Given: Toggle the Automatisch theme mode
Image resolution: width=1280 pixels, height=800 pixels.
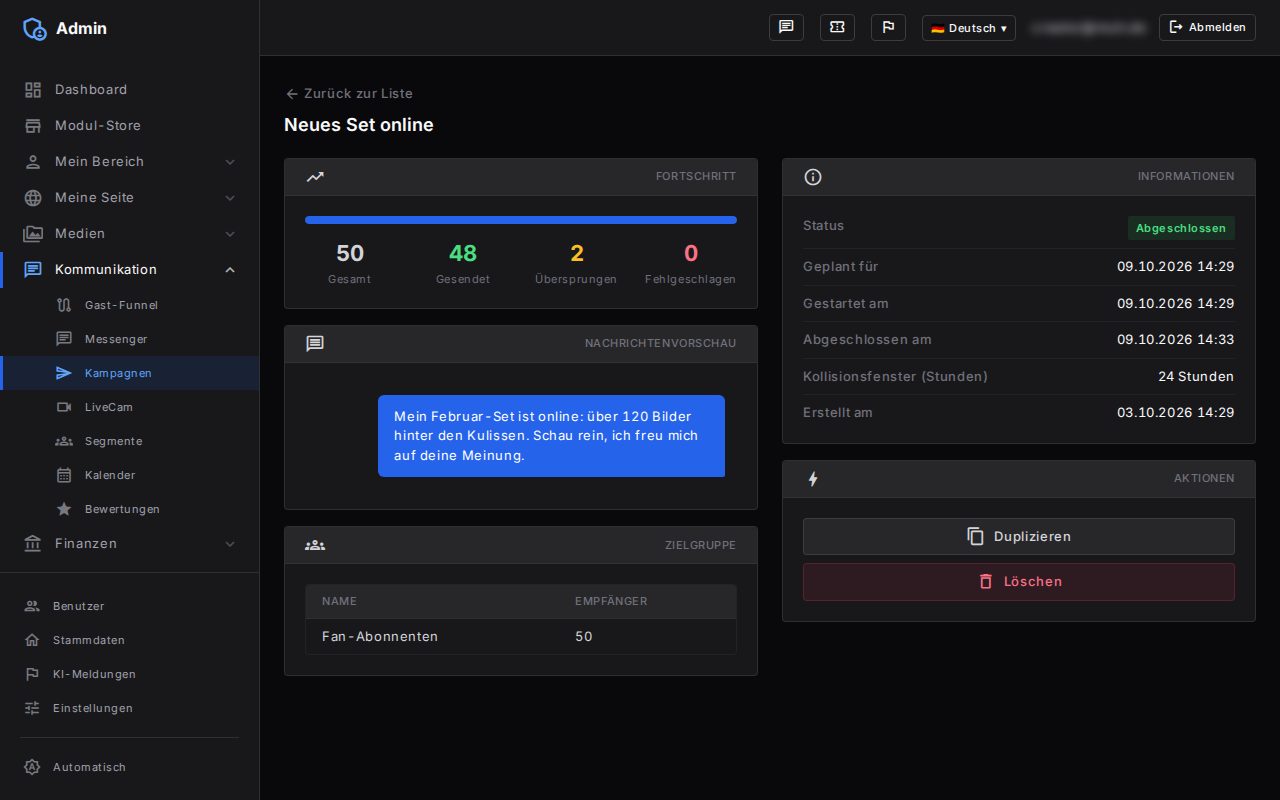Looking at the screenshot, I should coord(130,767).
